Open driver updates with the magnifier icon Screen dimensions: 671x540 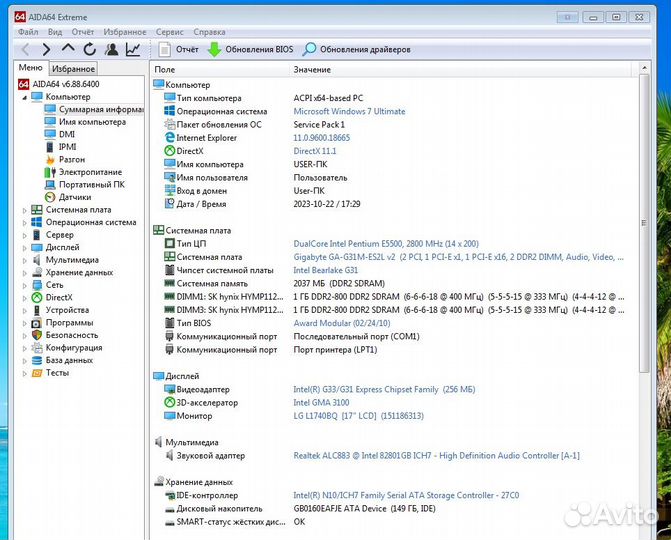click(x=310, y=49)
